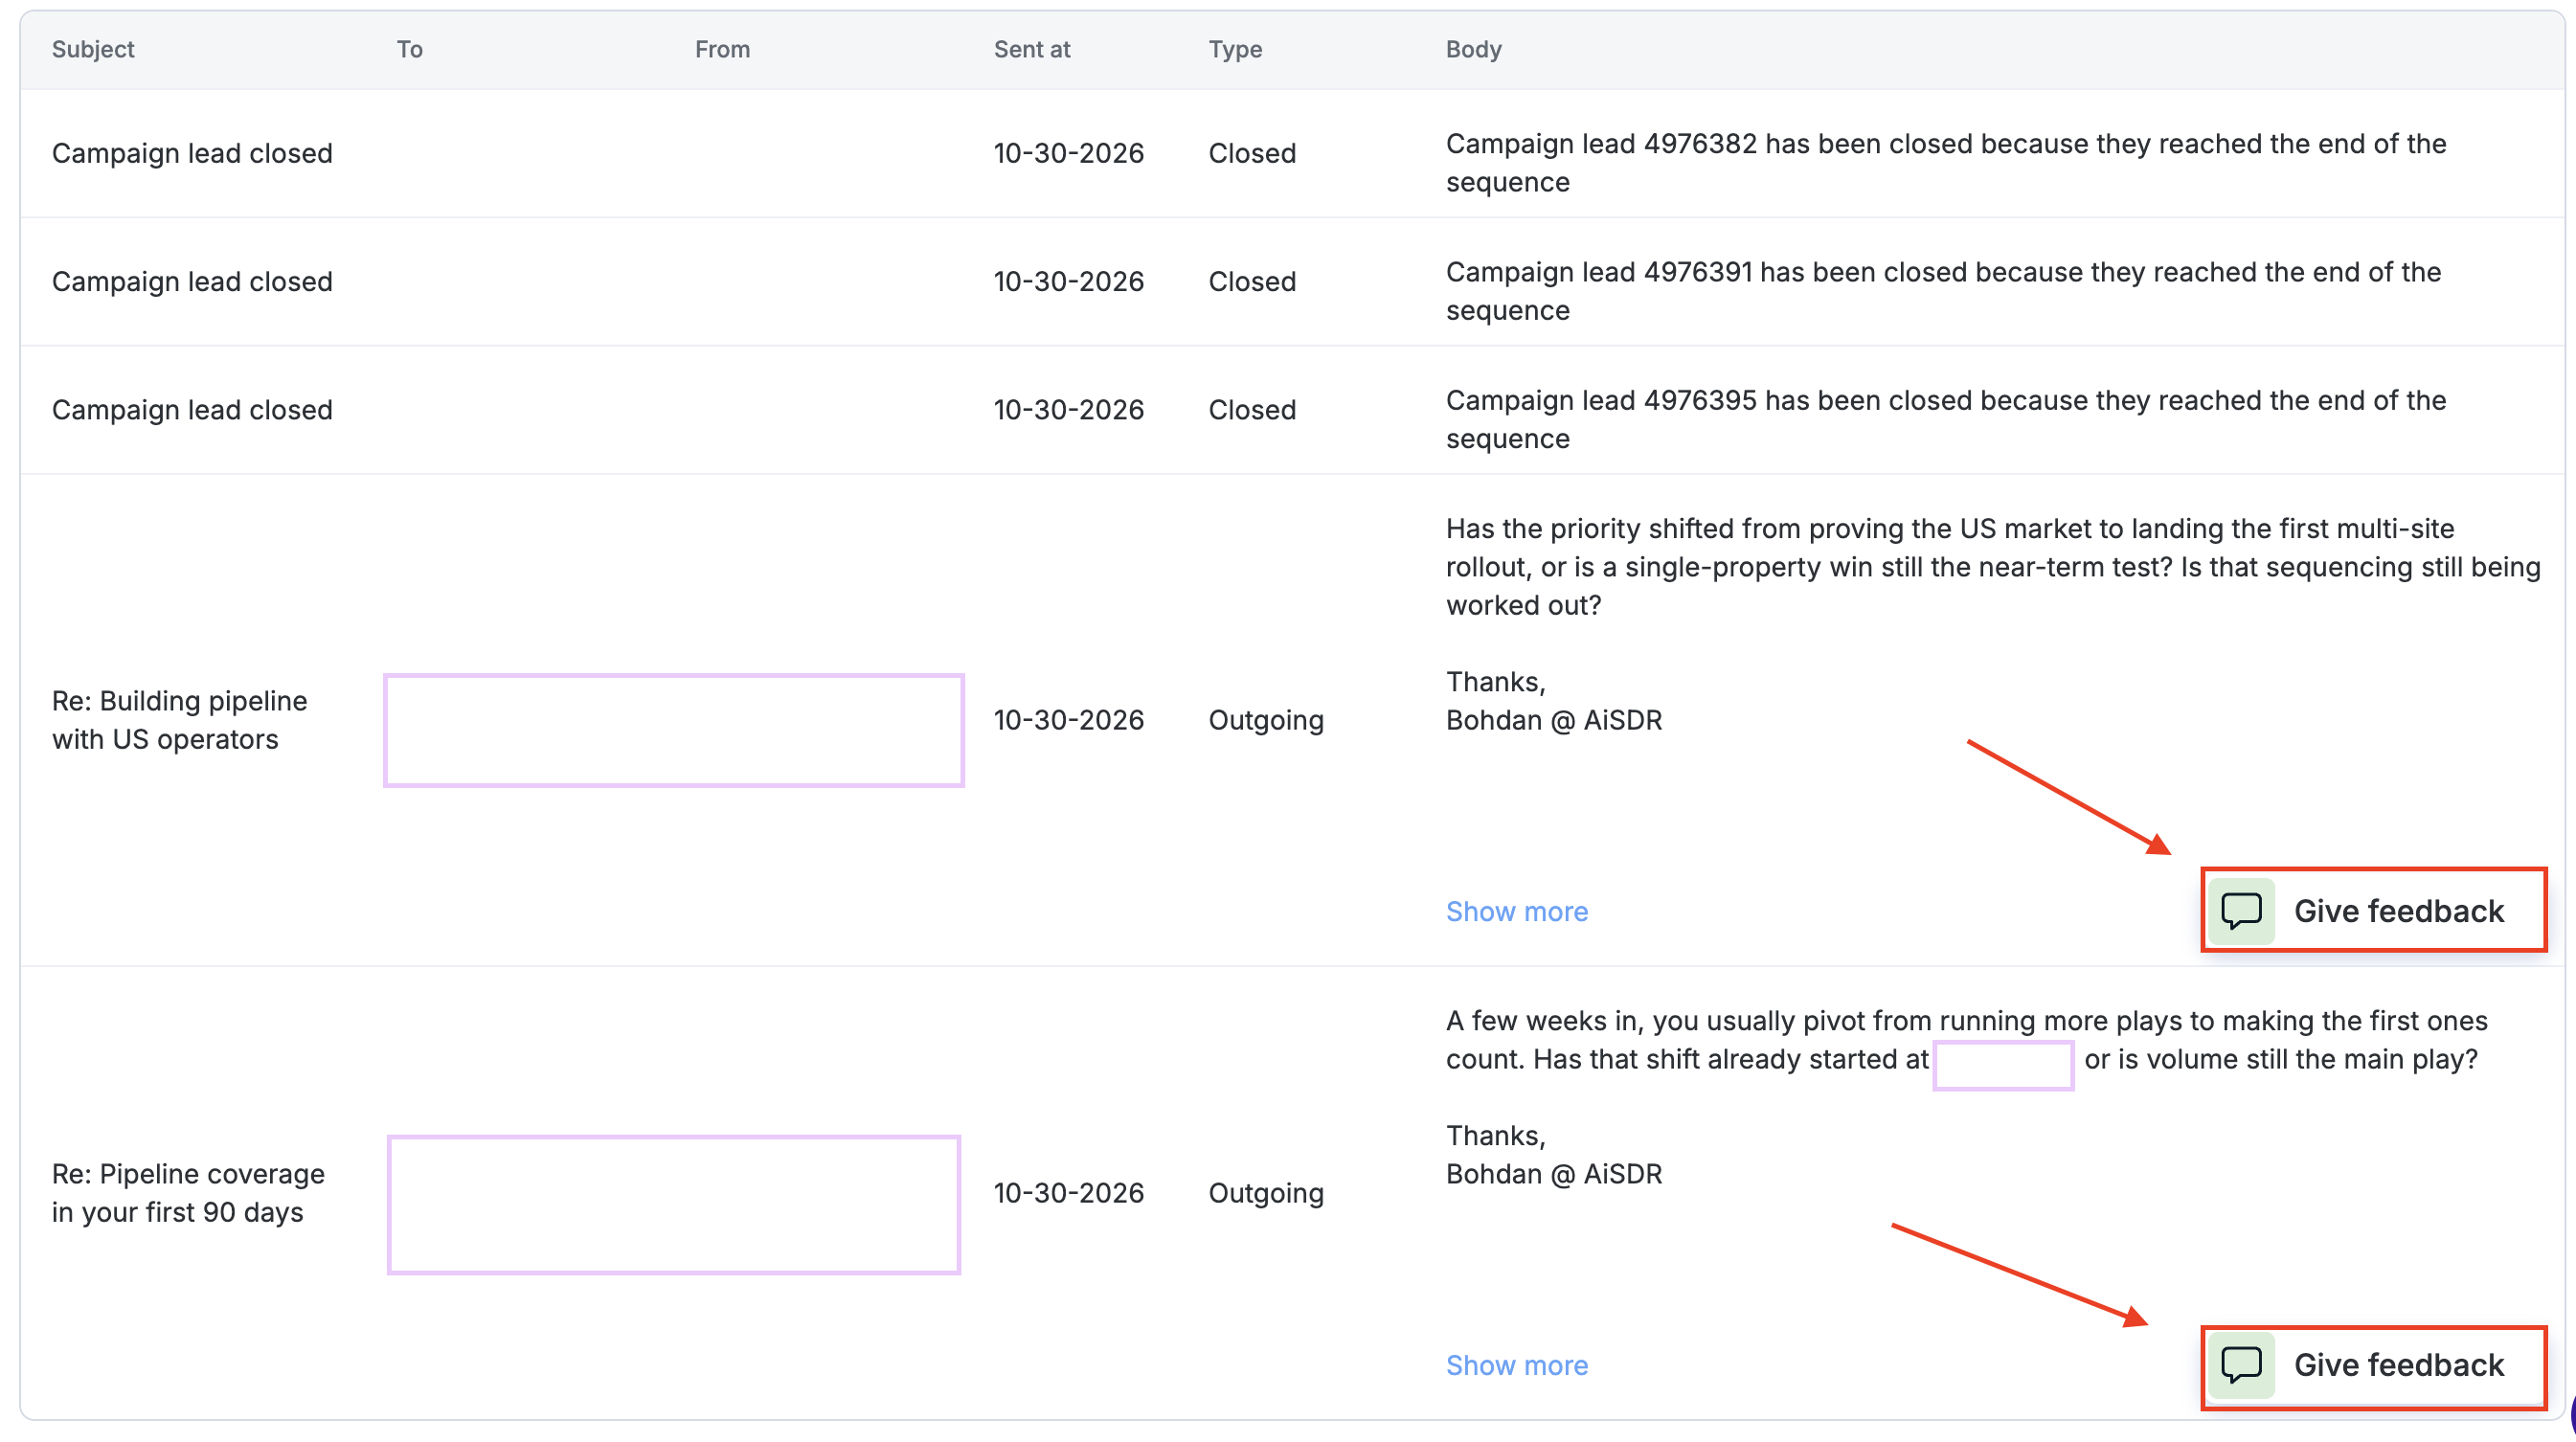2576x1442 pixels.
Task: Click subject Re: Building pipeline with US operators
Action: (180, 720)
